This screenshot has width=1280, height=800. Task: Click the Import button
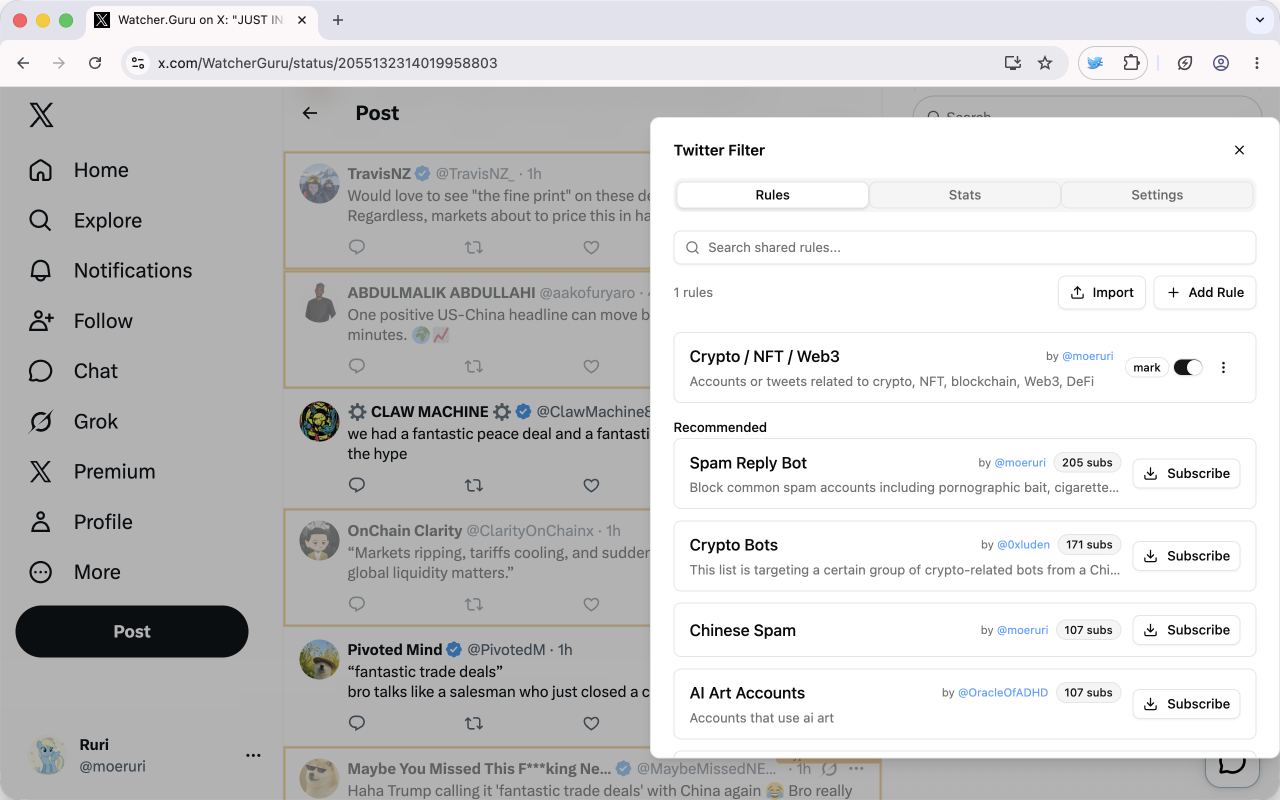pos(1102,292)
